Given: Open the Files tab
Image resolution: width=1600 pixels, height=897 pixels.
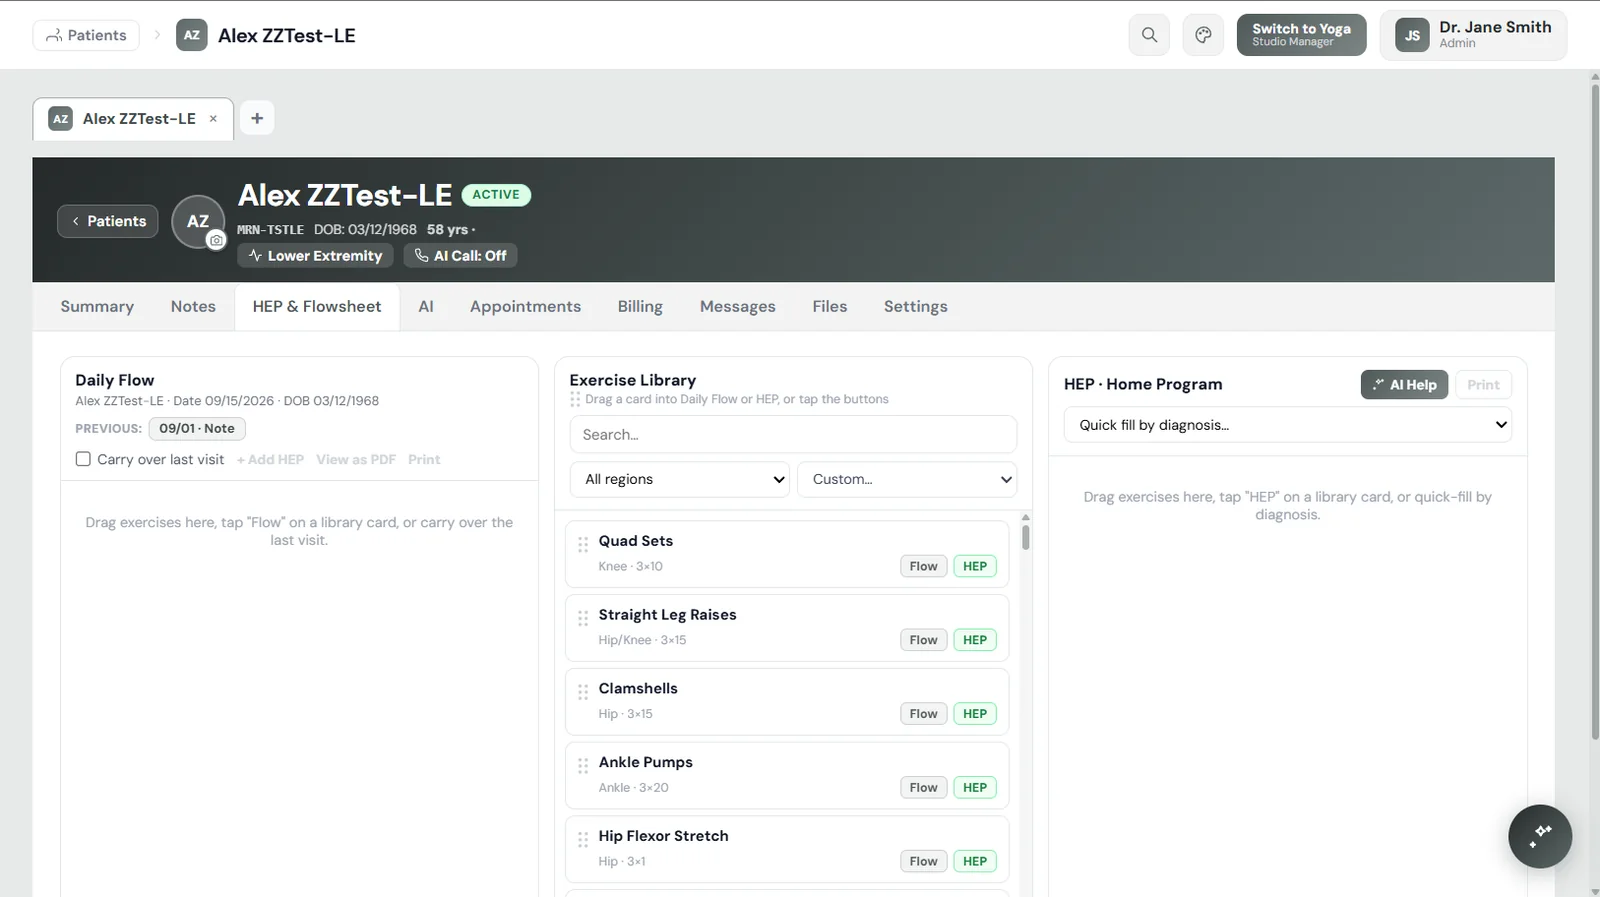Looking at the screenshot, I should (830, 307).
